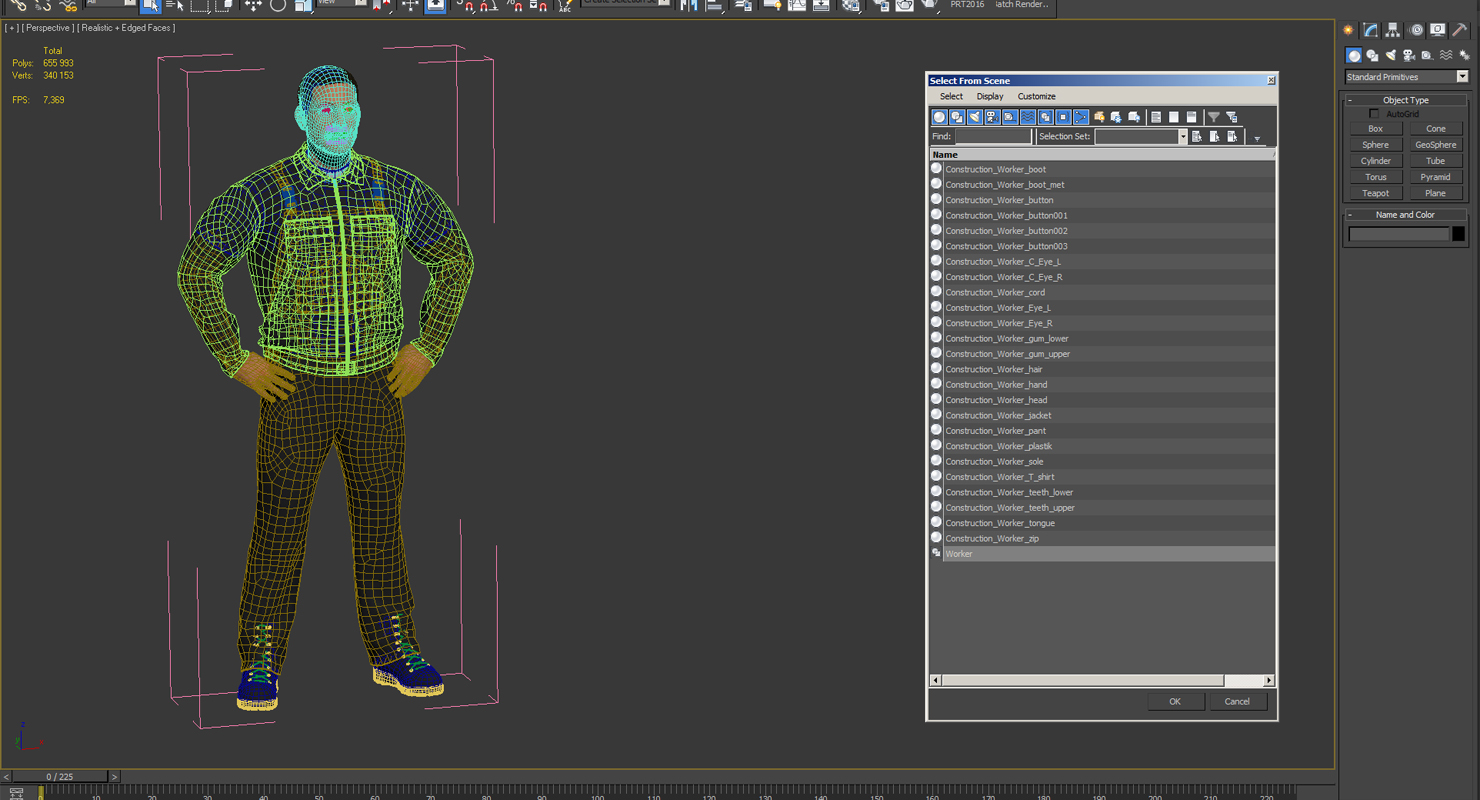Open the Display menu in dialog
This screenshot has height=800, width=1480.
point(990,97)
